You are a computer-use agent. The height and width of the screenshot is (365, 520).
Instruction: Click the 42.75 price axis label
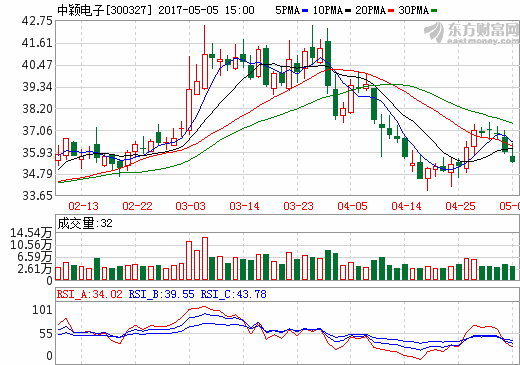click(37, 21)
